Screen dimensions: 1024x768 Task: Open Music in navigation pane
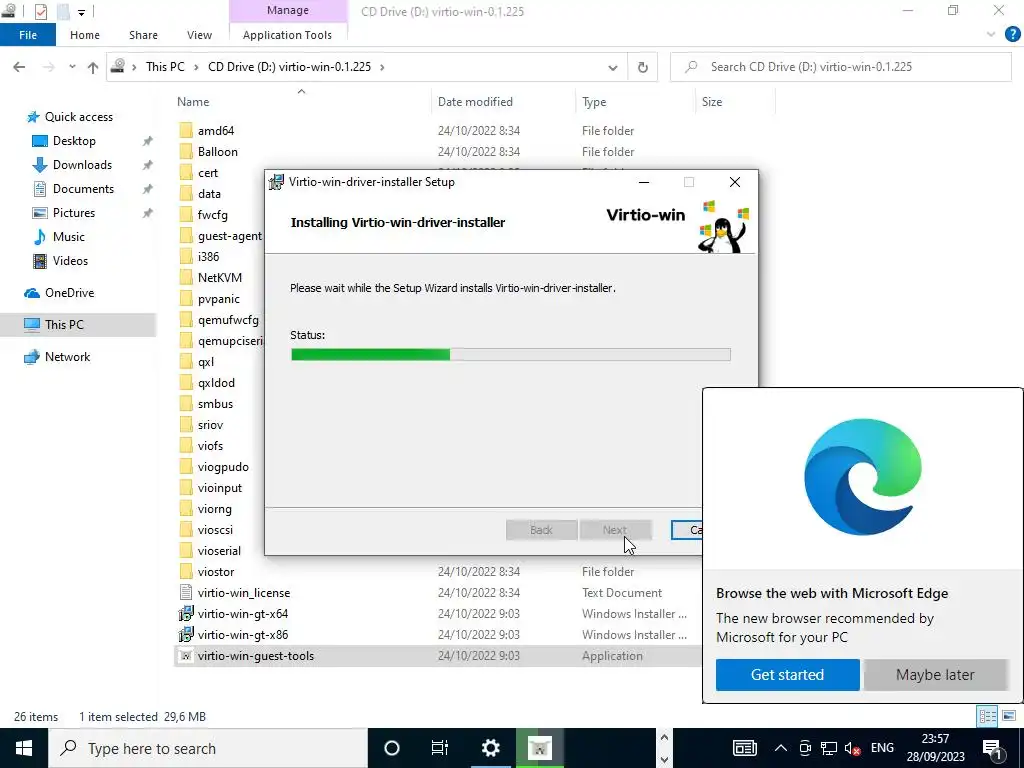69,236
